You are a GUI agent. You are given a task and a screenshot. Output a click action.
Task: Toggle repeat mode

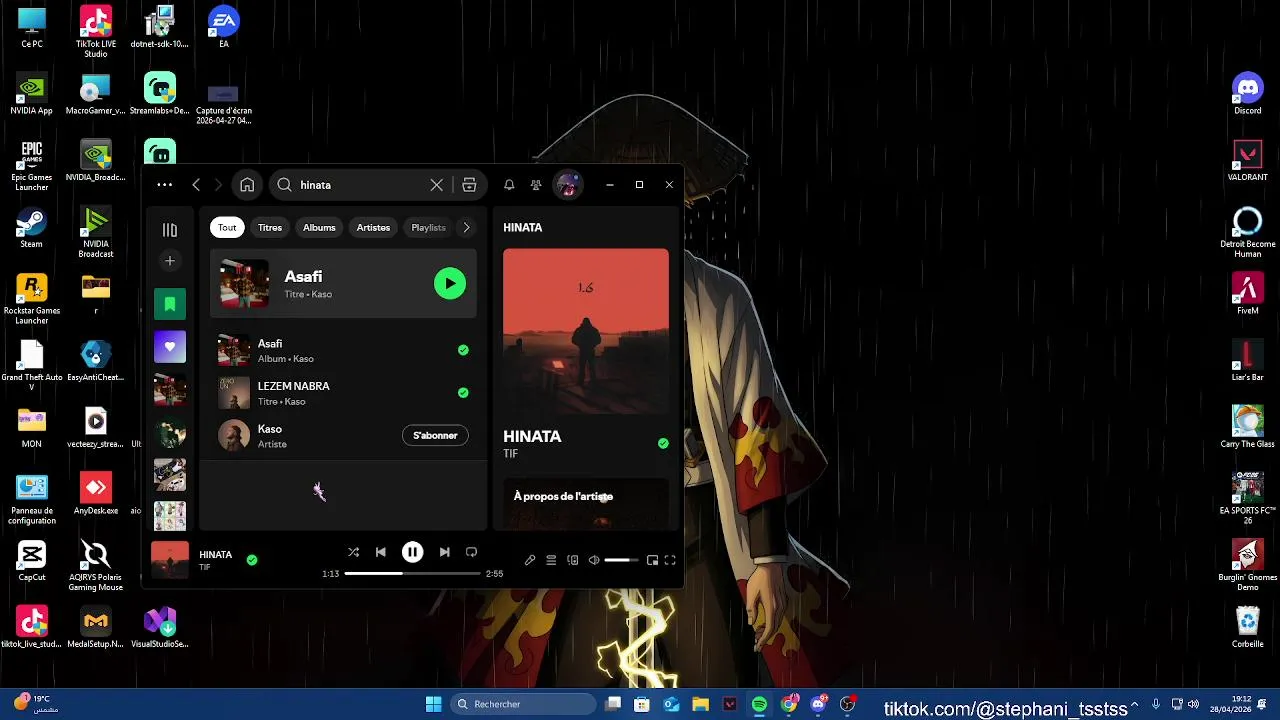[472, 552]
